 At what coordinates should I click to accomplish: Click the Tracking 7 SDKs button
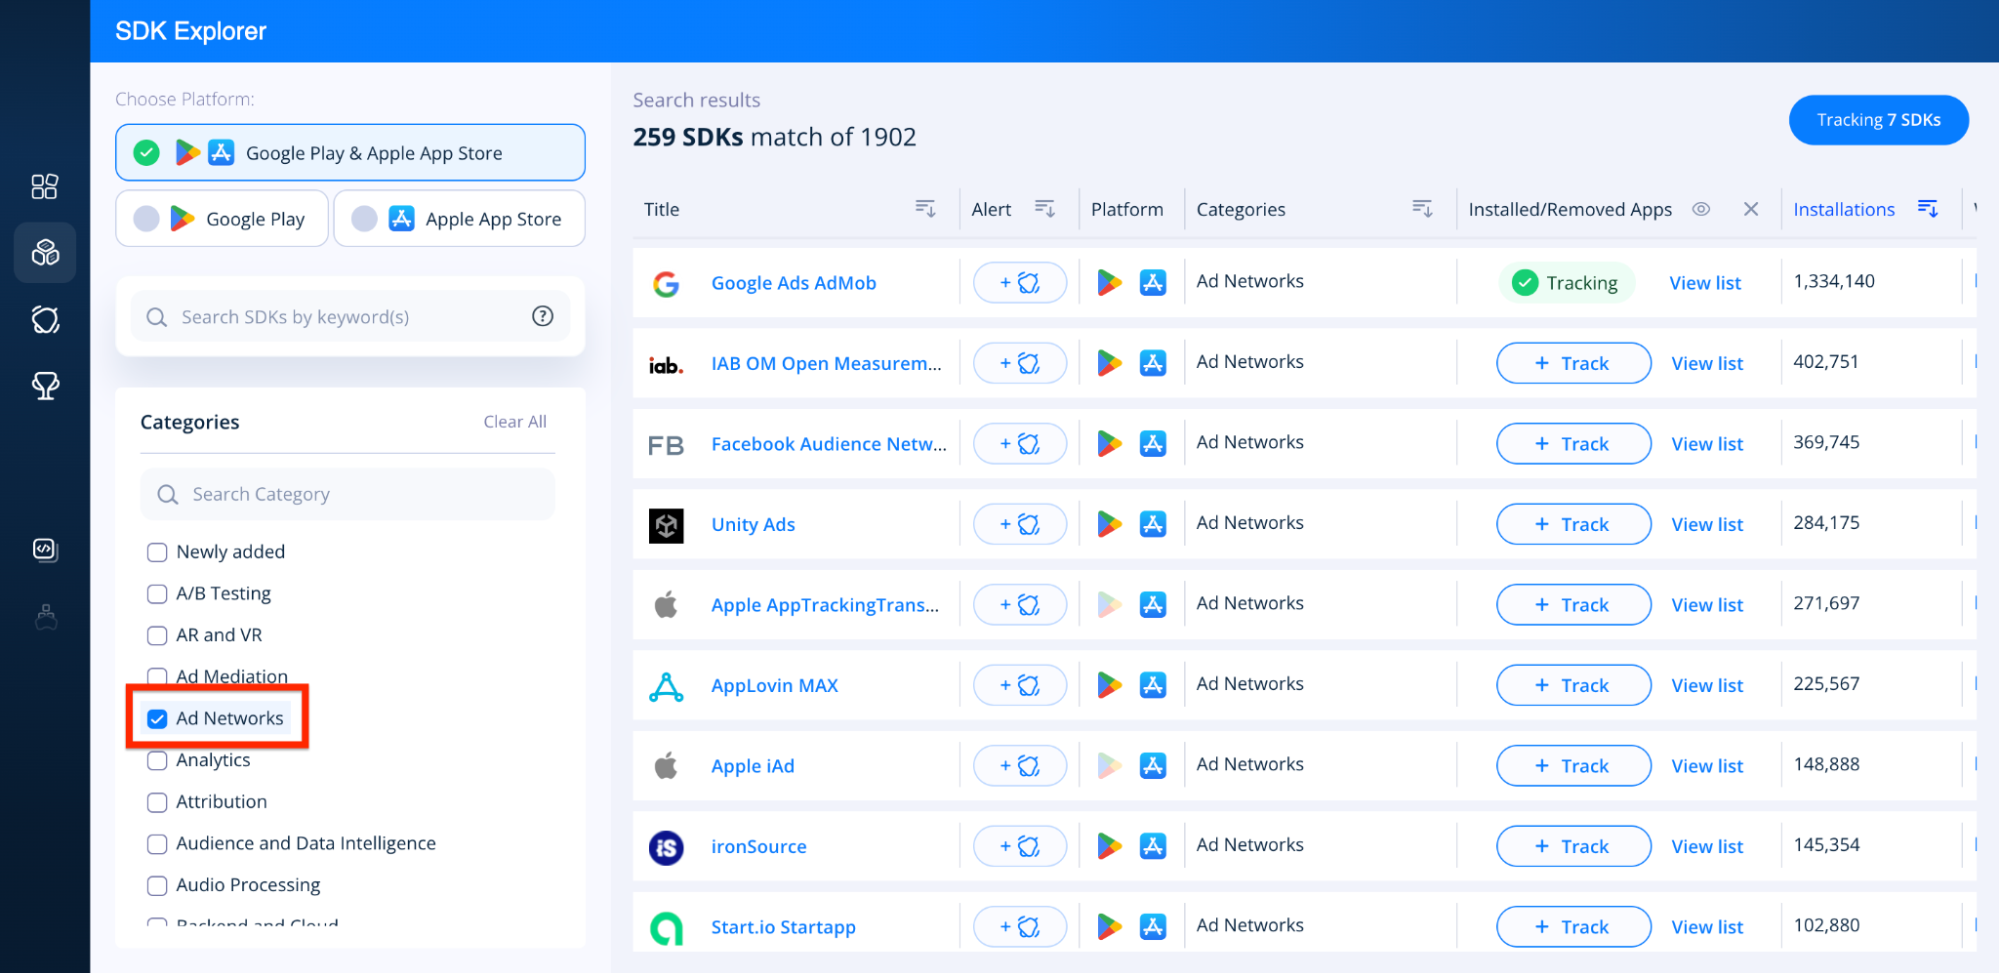tap(1878, 120)
